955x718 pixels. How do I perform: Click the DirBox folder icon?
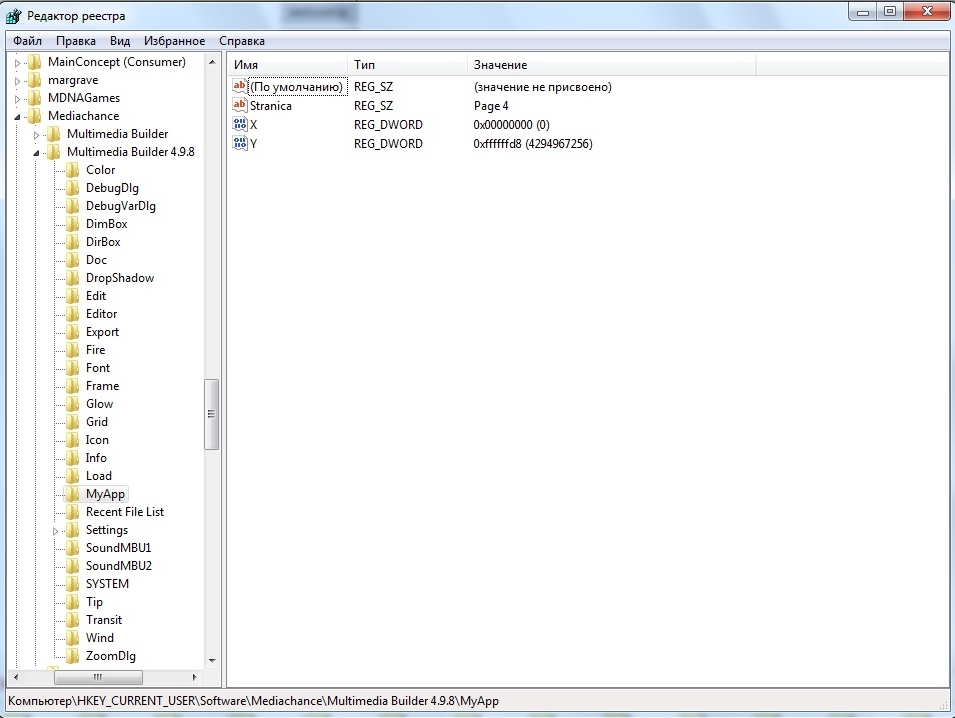pyautogui.click(x=72, y=242)
